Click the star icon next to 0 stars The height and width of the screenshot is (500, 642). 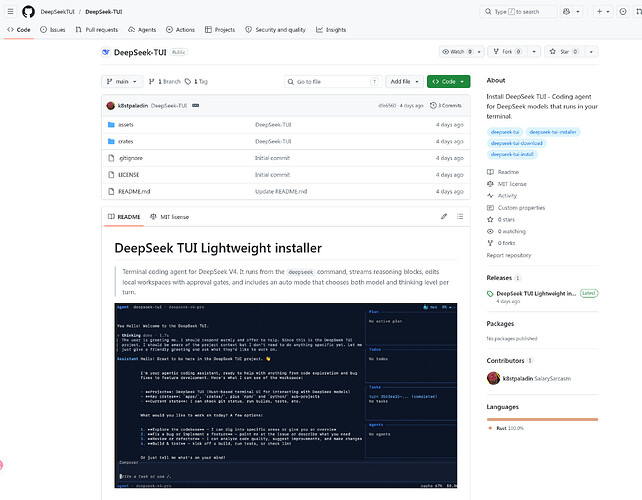pyautogui.click(x=490, y=219)
